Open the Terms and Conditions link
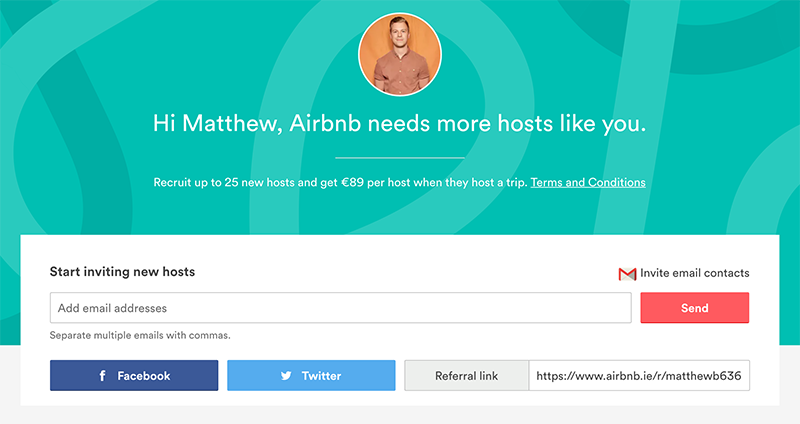The height and width of the screenshot is (424, 800). coord(588,183)
